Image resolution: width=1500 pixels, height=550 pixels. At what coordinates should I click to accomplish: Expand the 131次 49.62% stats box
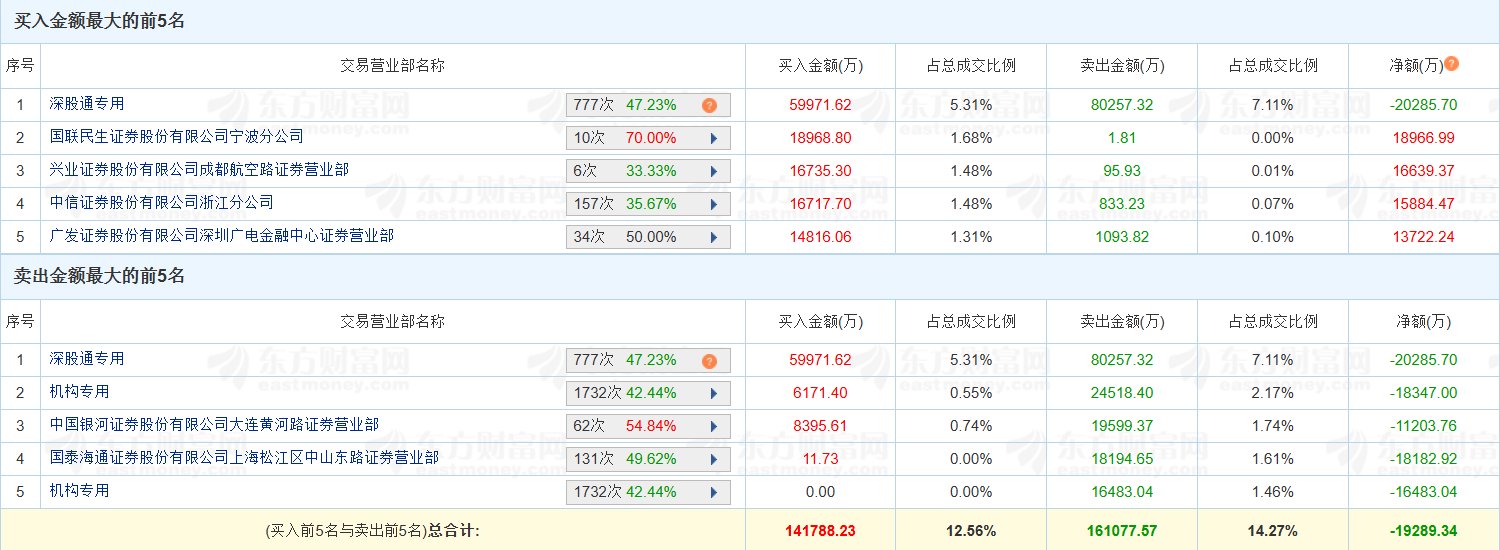coord(714,460)
